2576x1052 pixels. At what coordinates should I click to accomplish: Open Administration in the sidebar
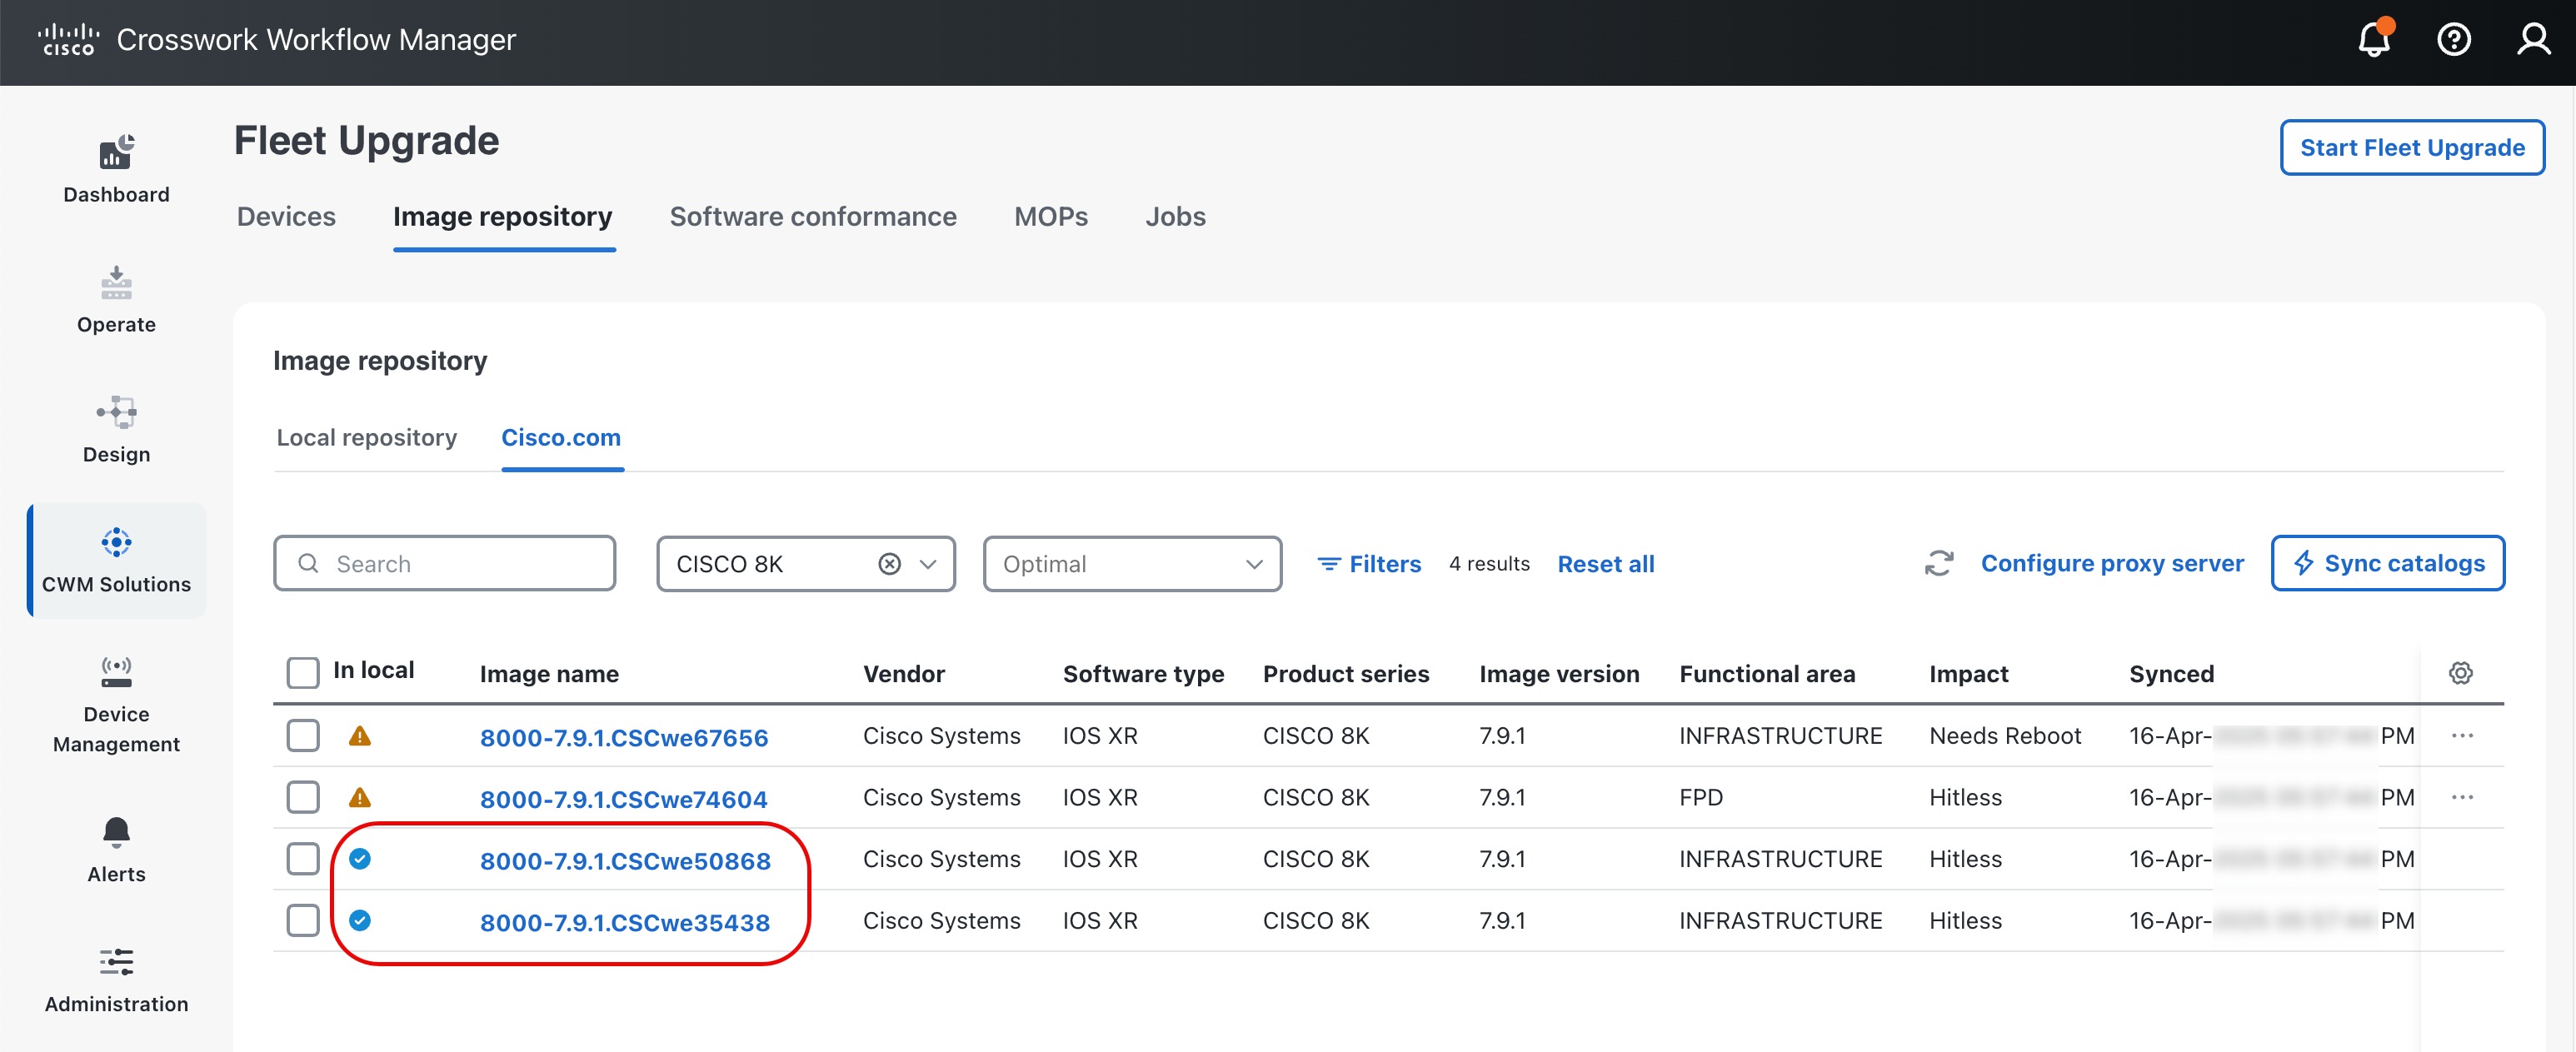[x=116, y=980]
